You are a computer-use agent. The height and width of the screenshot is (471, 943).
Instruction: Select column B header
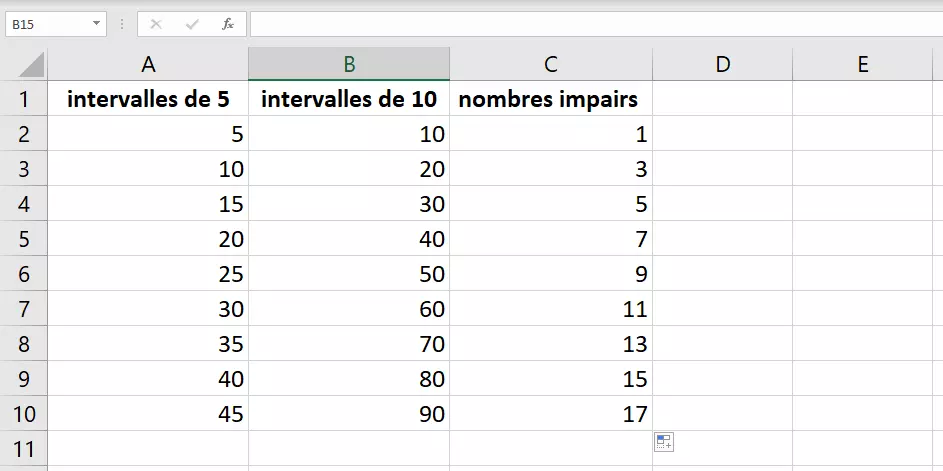[349, 64]
